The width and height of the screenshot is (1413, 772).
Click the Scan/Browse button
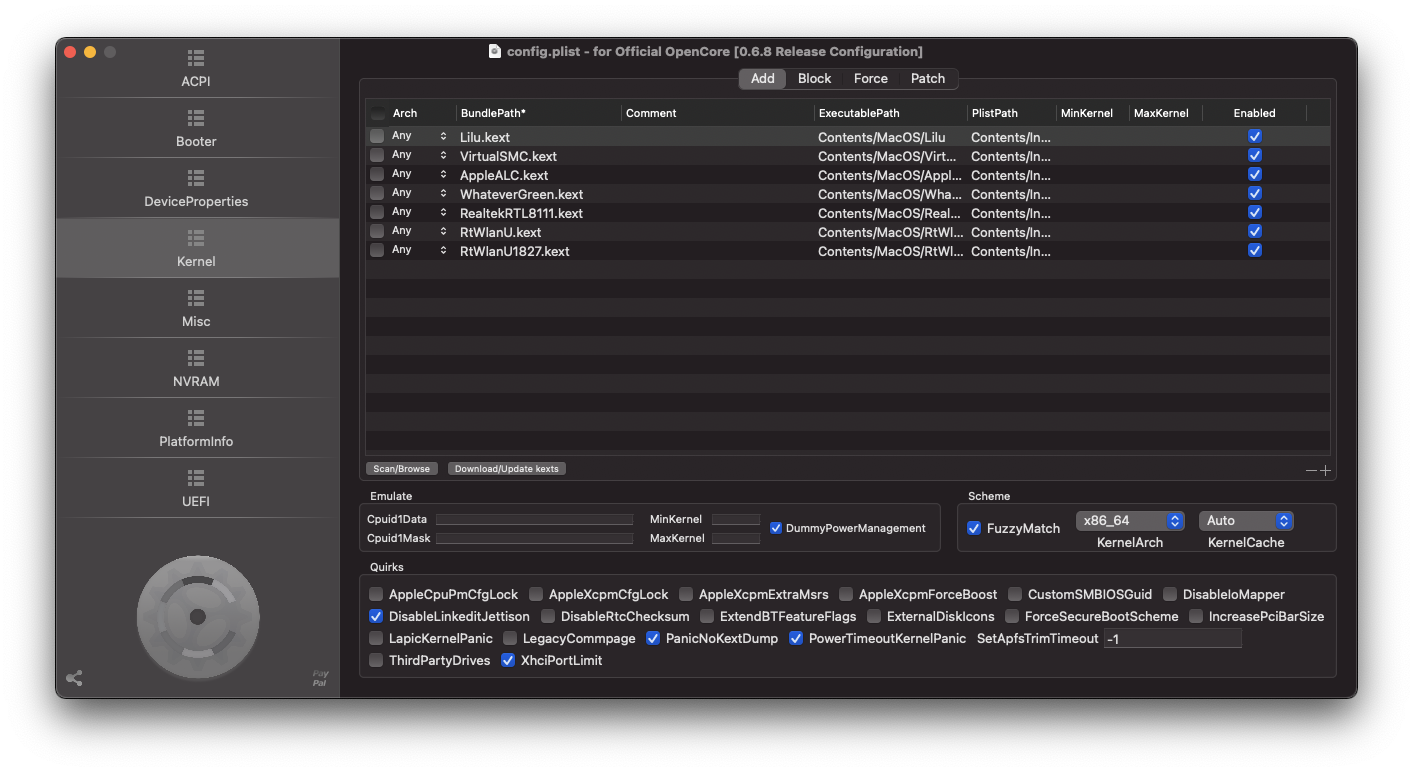[x=401, y=468]
